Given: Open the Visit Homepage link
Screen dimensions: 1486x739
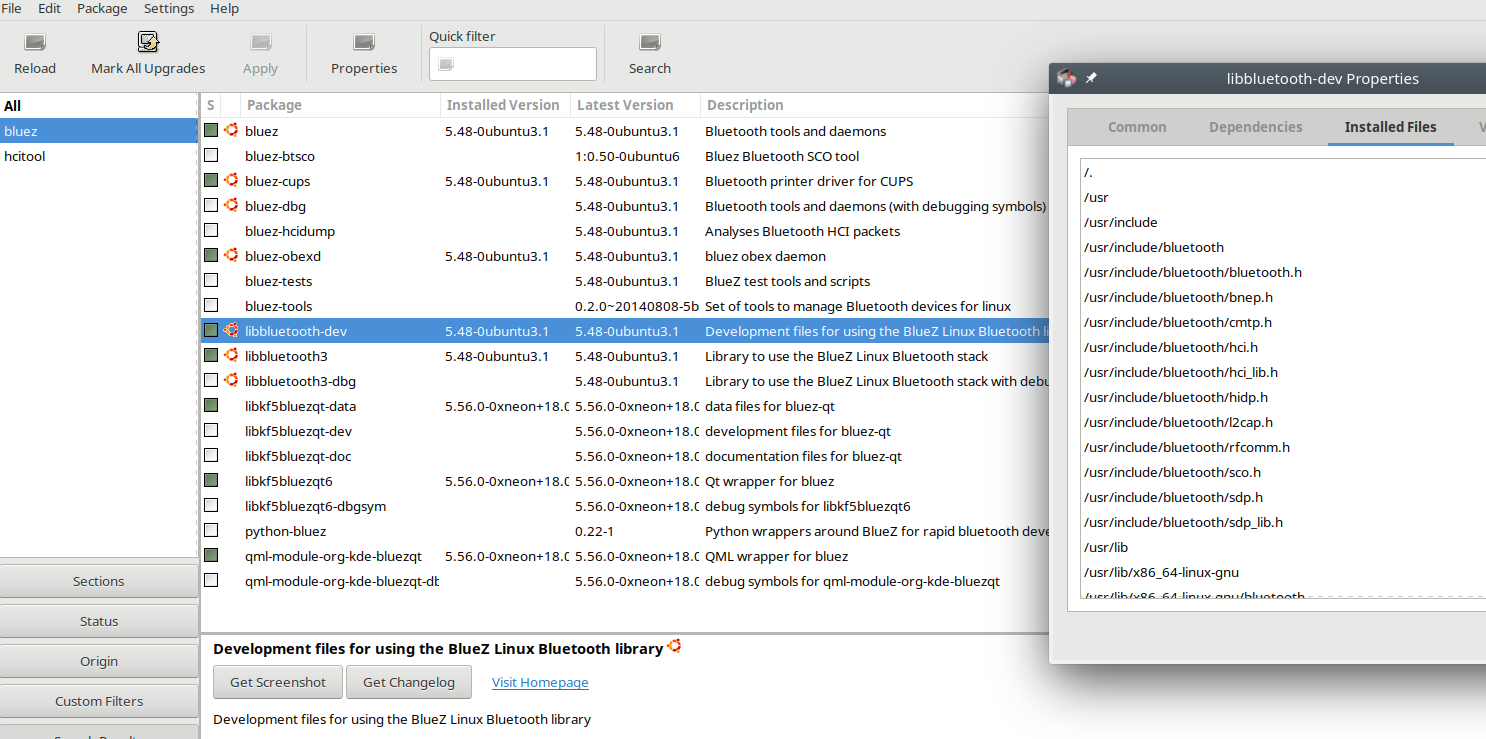Looking at the screenshot, I should click(x=540, y=682).
